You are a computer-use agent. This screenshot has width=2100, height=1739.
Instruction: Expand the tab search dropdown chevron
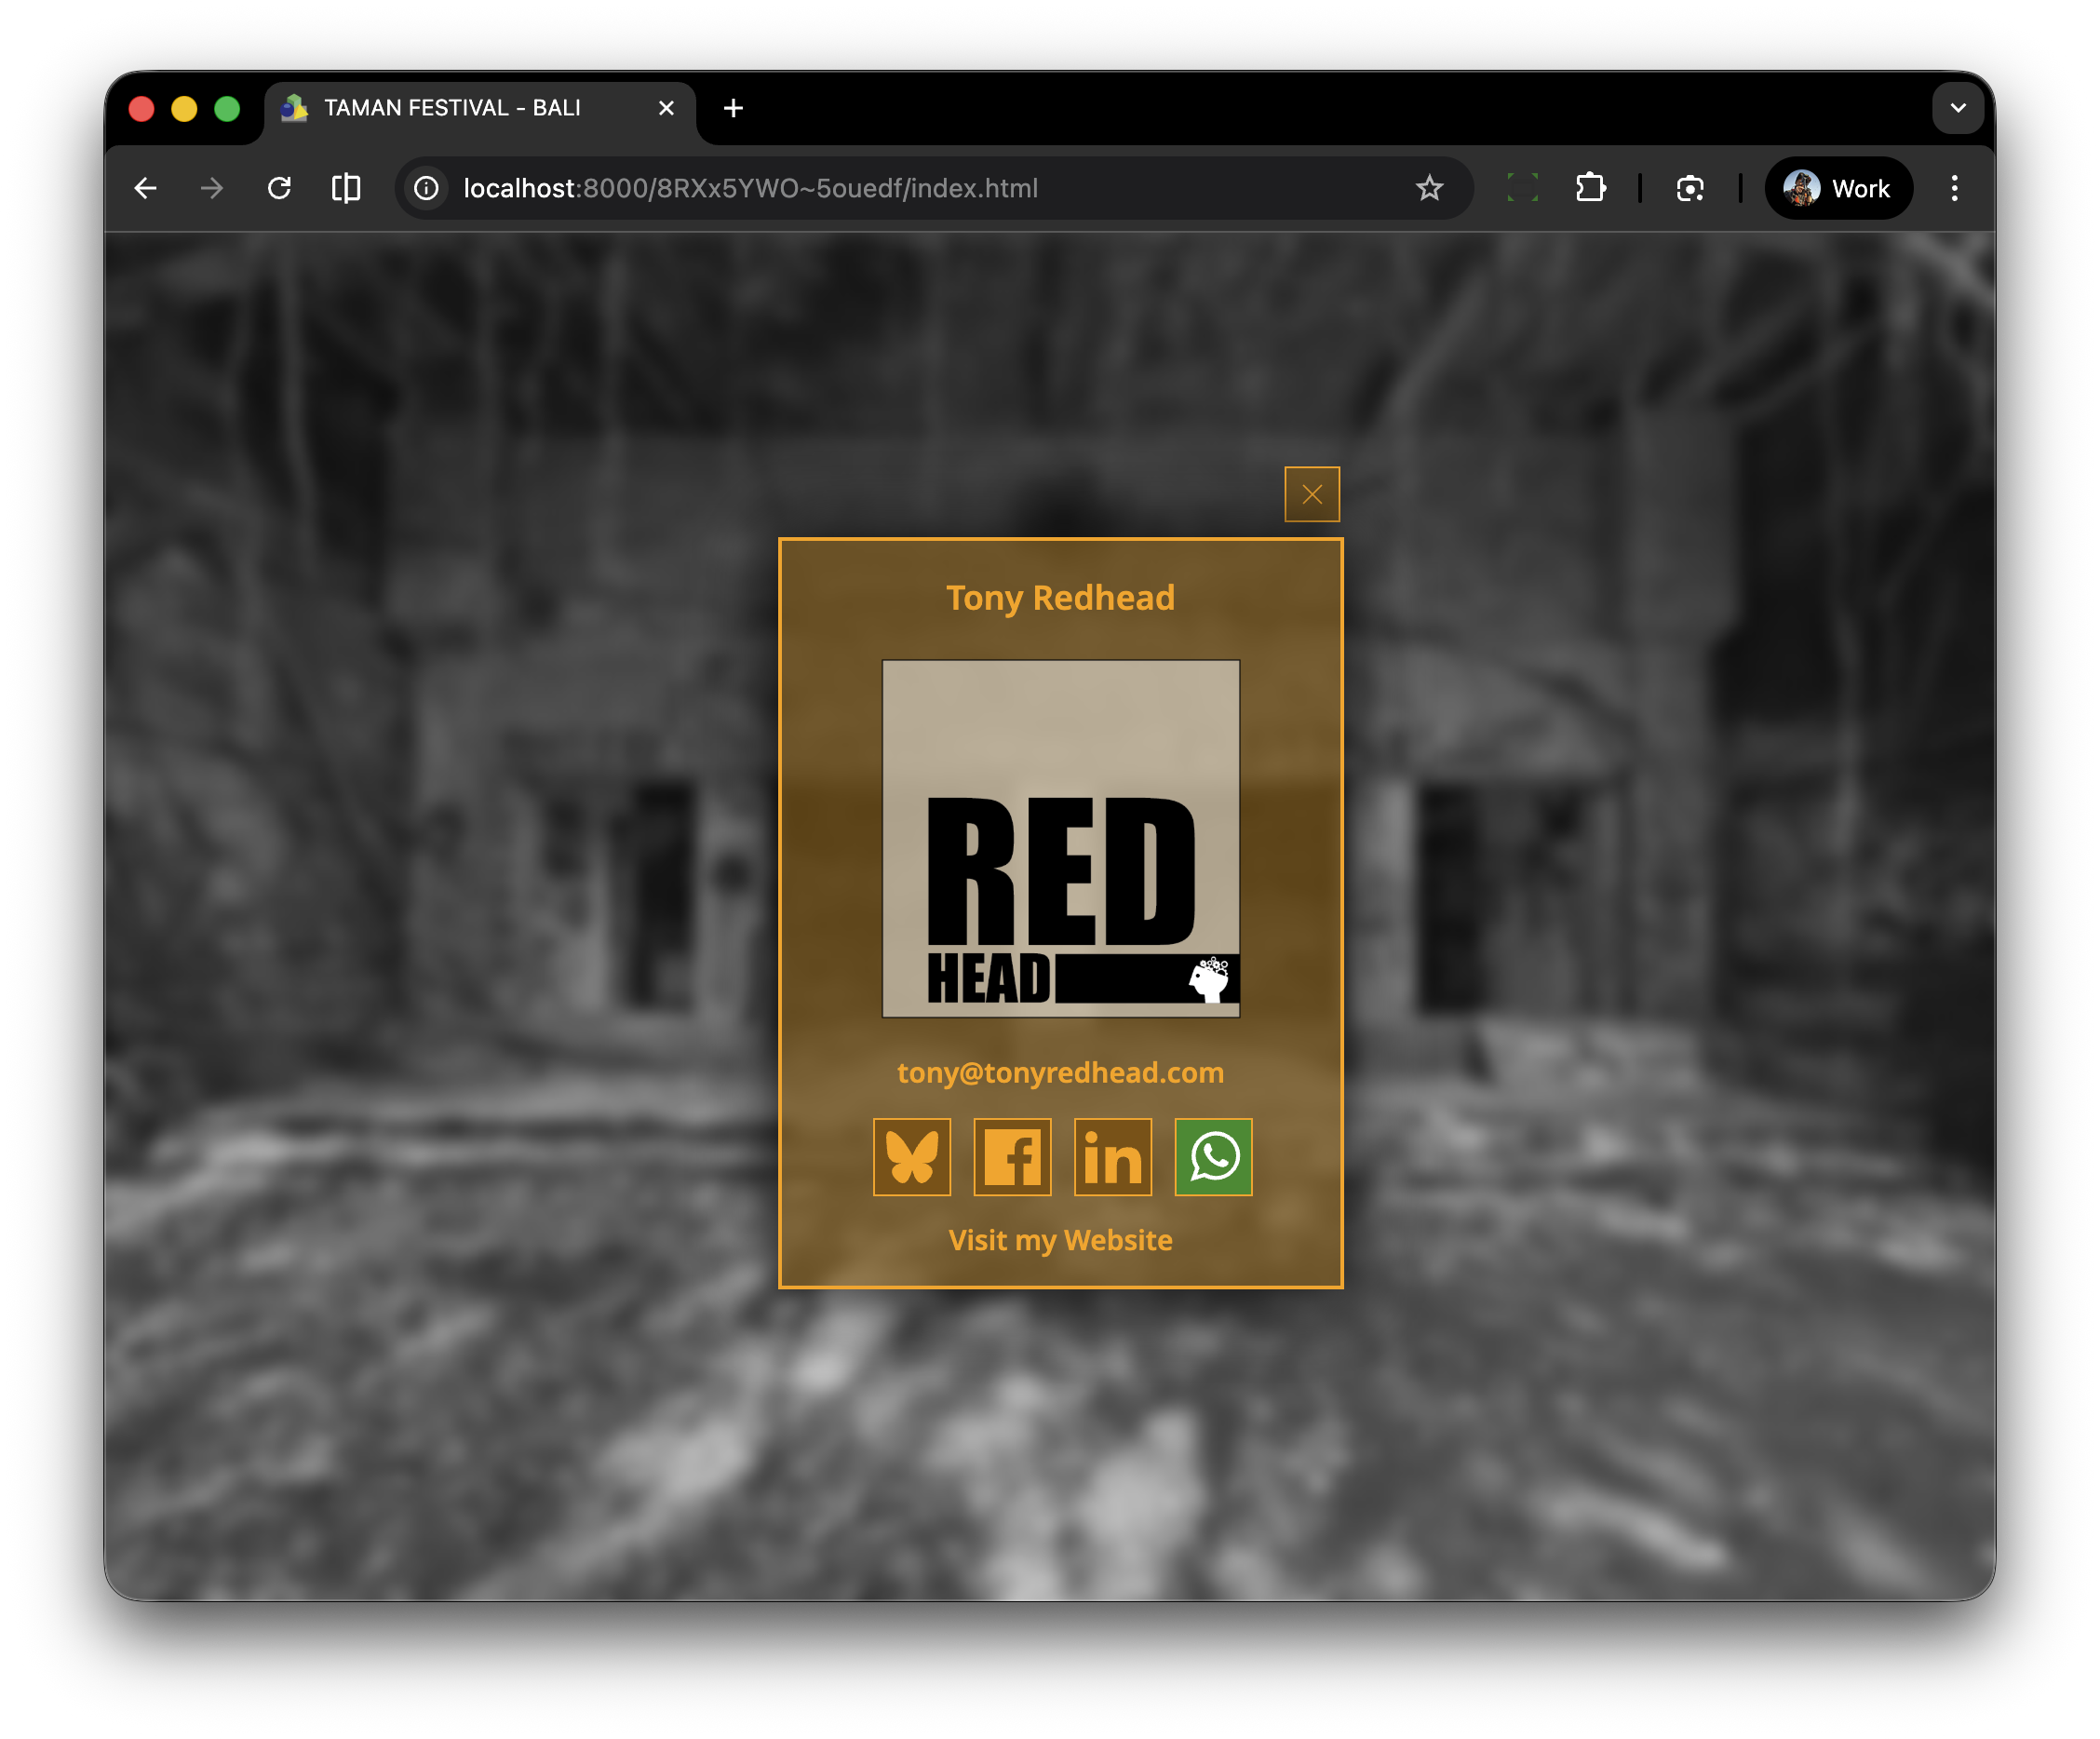[1957, 108]
